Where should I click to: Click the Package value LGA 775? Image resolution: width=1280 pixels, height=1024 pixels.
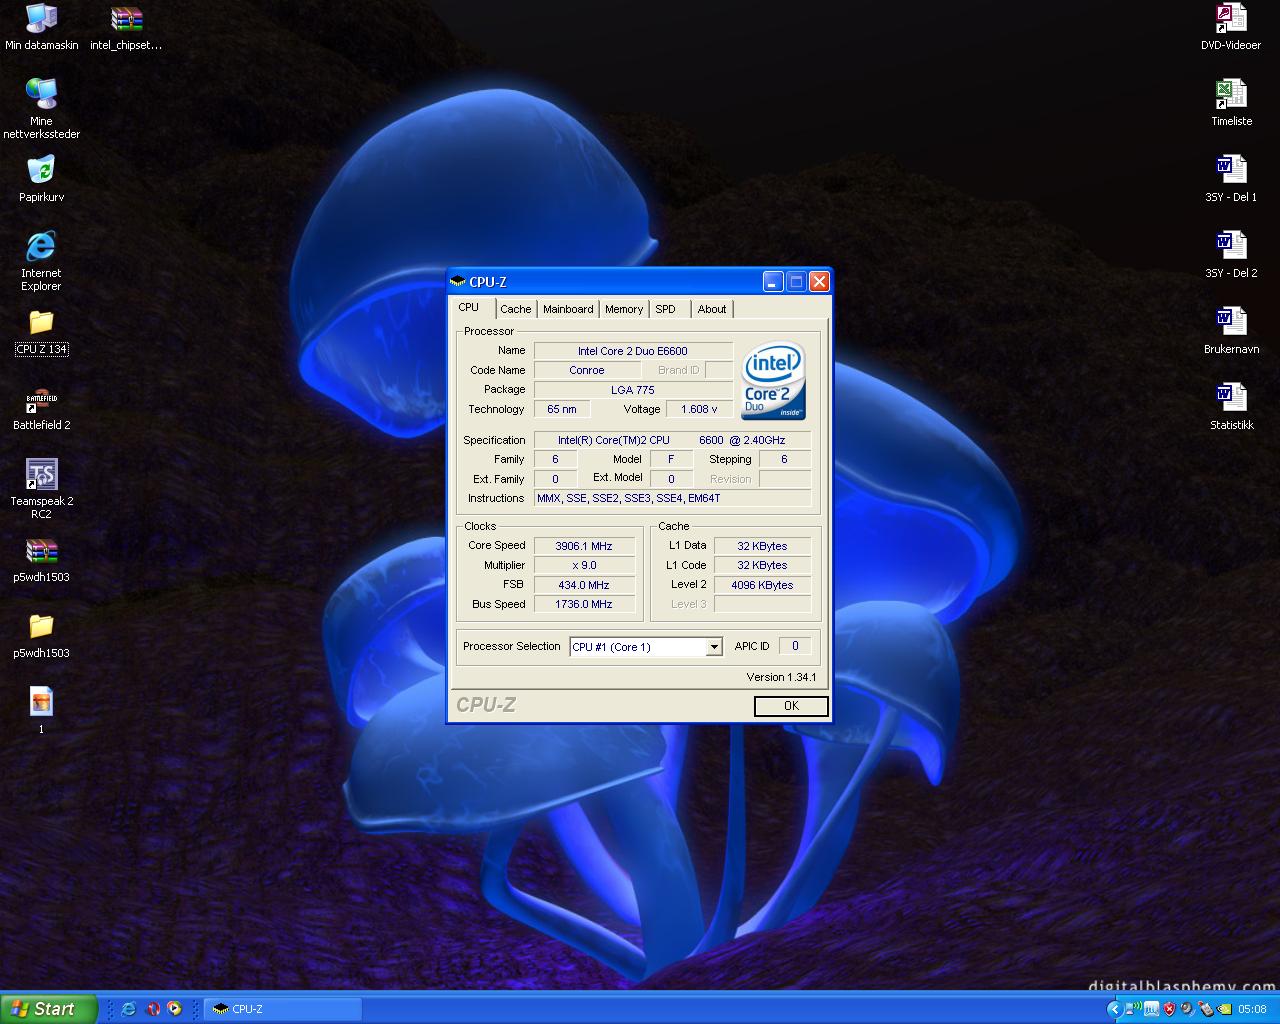click(x=633, y=390)
